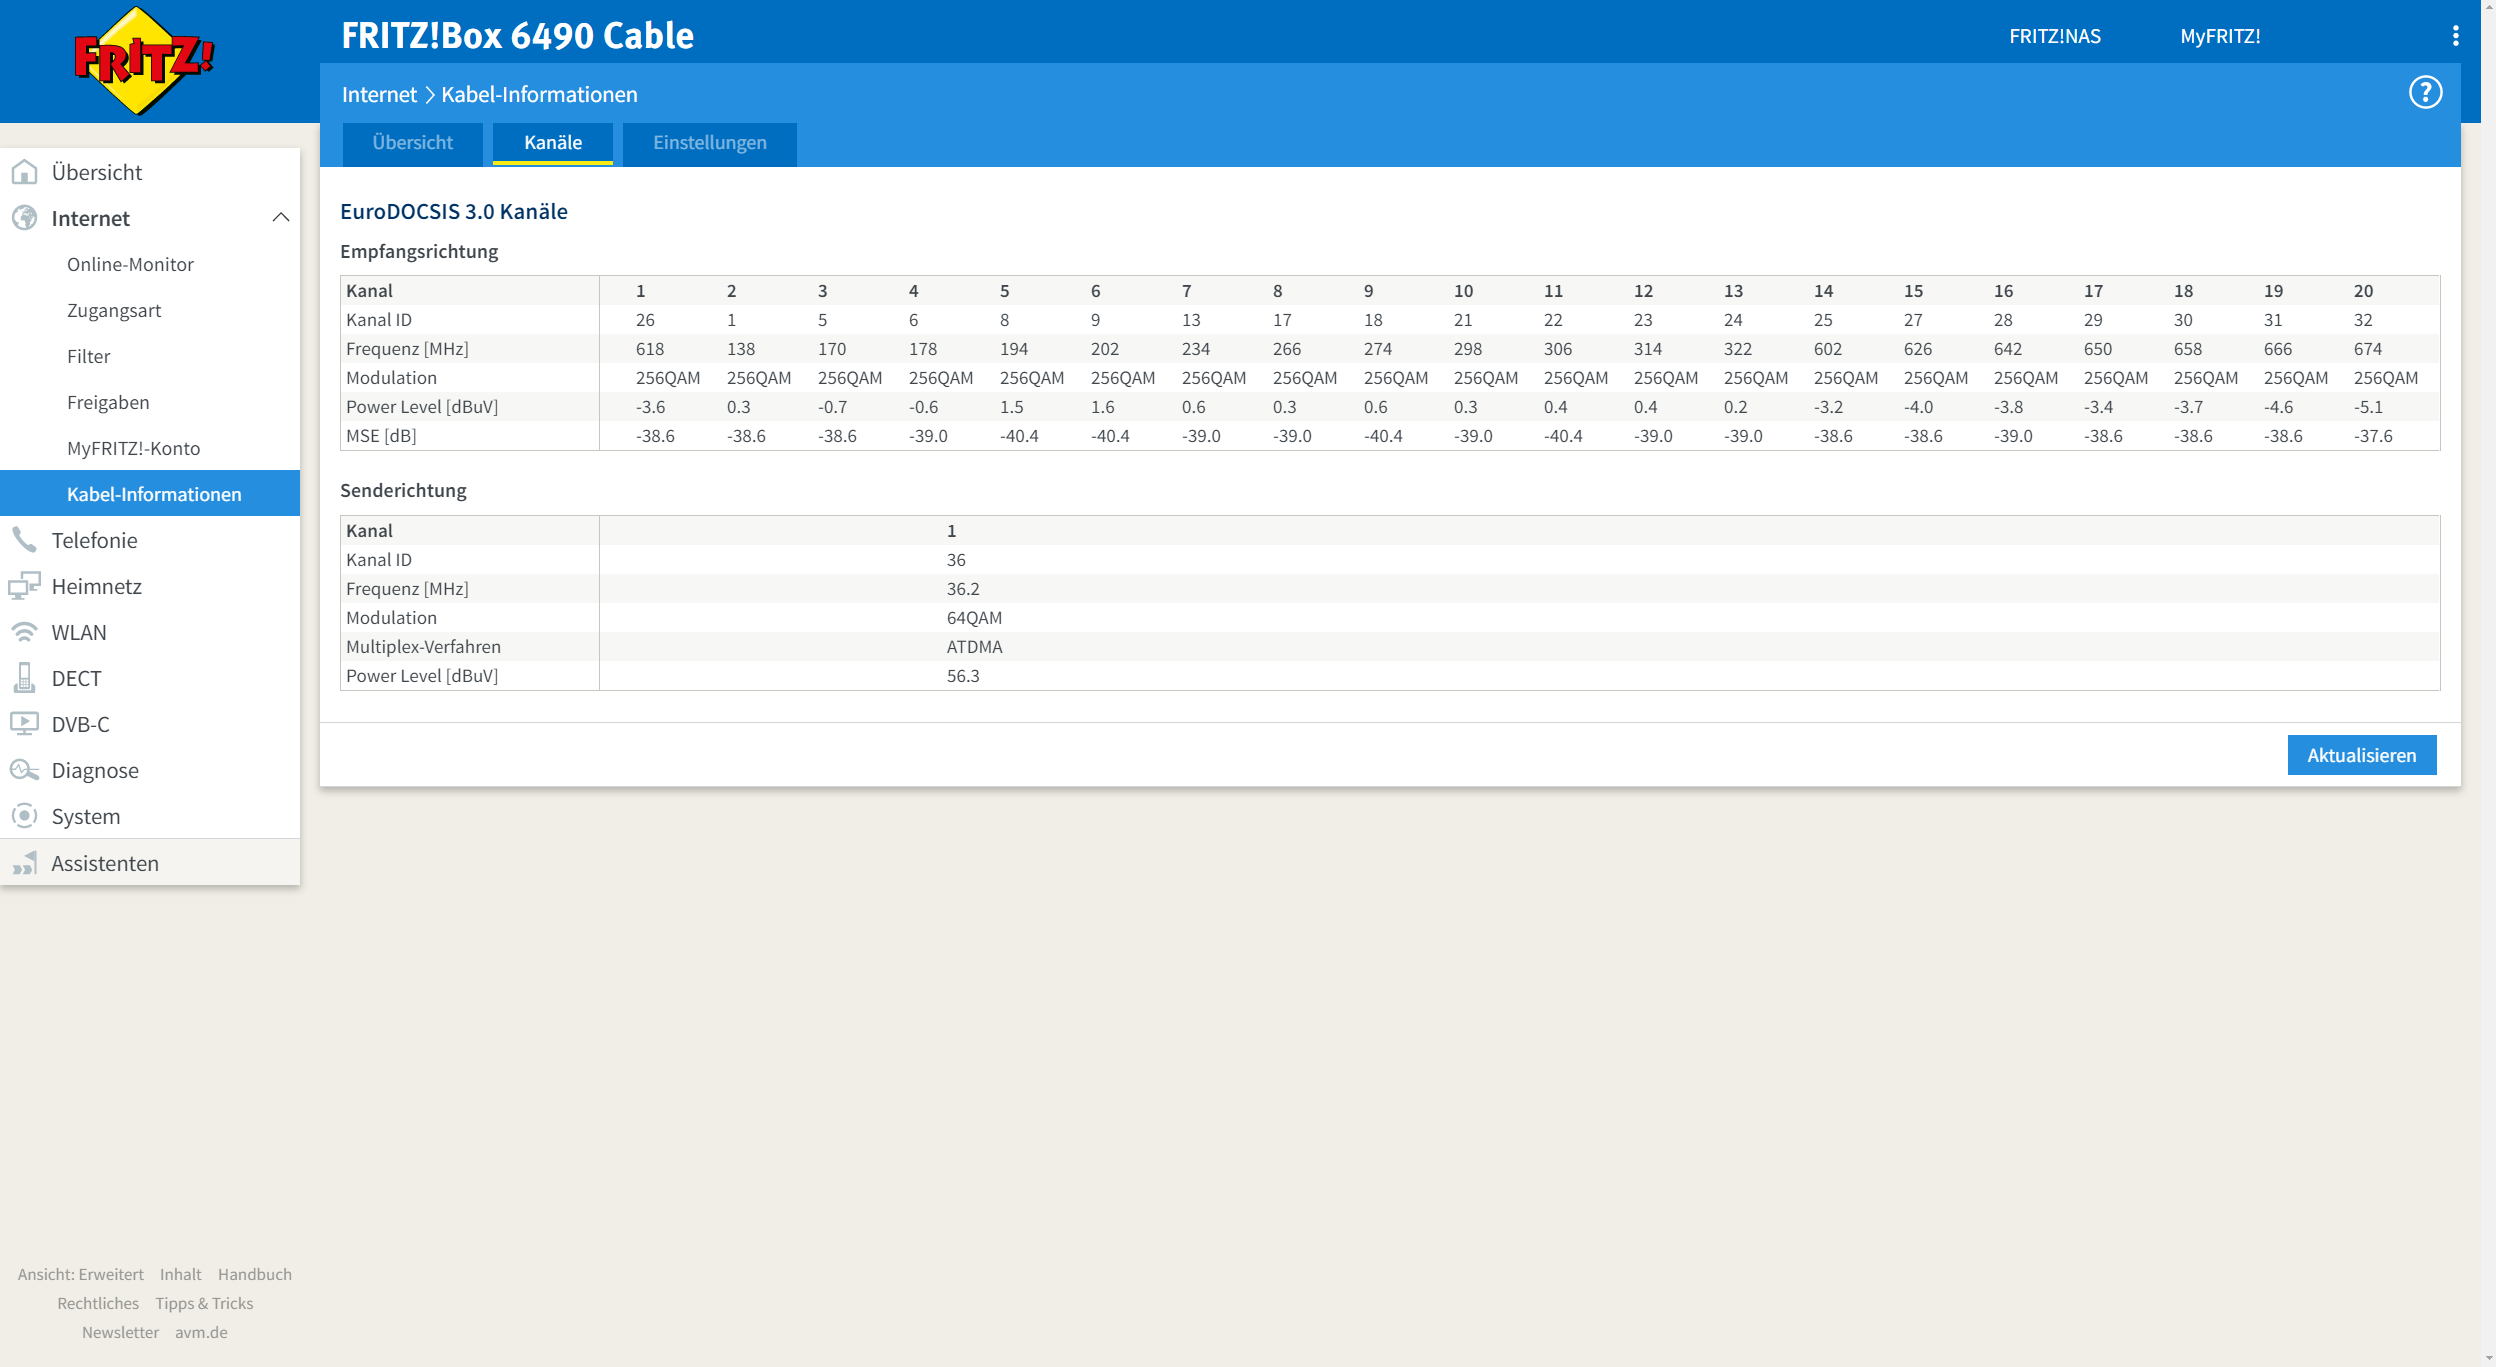Expand the Assistenten section
The width and height of the screenshot is (2496, 1367).
tap(105, 863)
